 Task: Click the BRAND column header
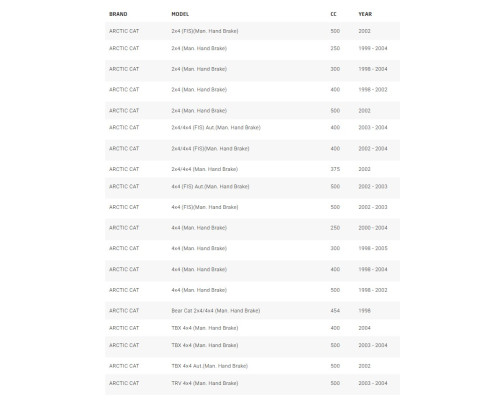click(x=118, y=14)
